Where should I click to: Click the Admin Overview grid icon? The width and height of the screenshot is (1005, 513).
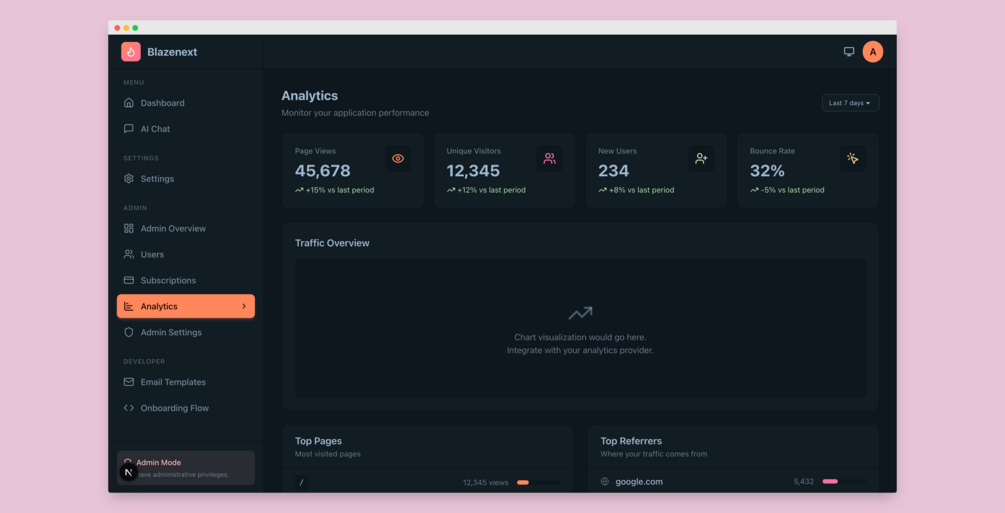coord(129,228)
